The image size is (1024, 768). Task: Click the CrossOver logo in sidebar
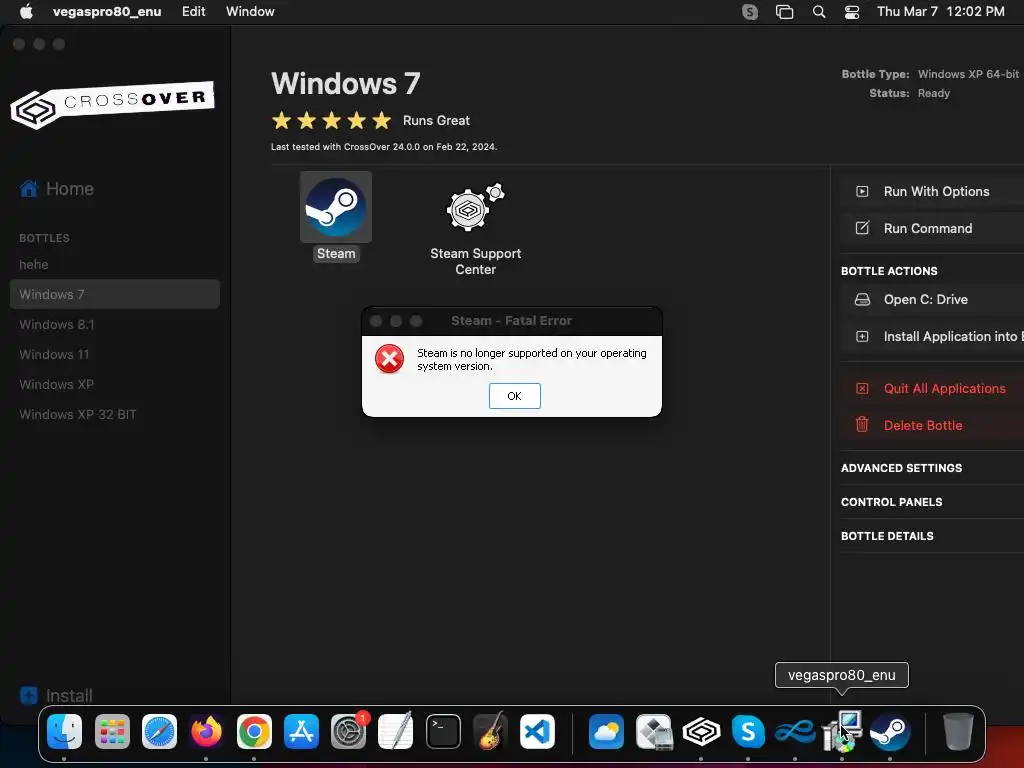[x=112, y=104]
